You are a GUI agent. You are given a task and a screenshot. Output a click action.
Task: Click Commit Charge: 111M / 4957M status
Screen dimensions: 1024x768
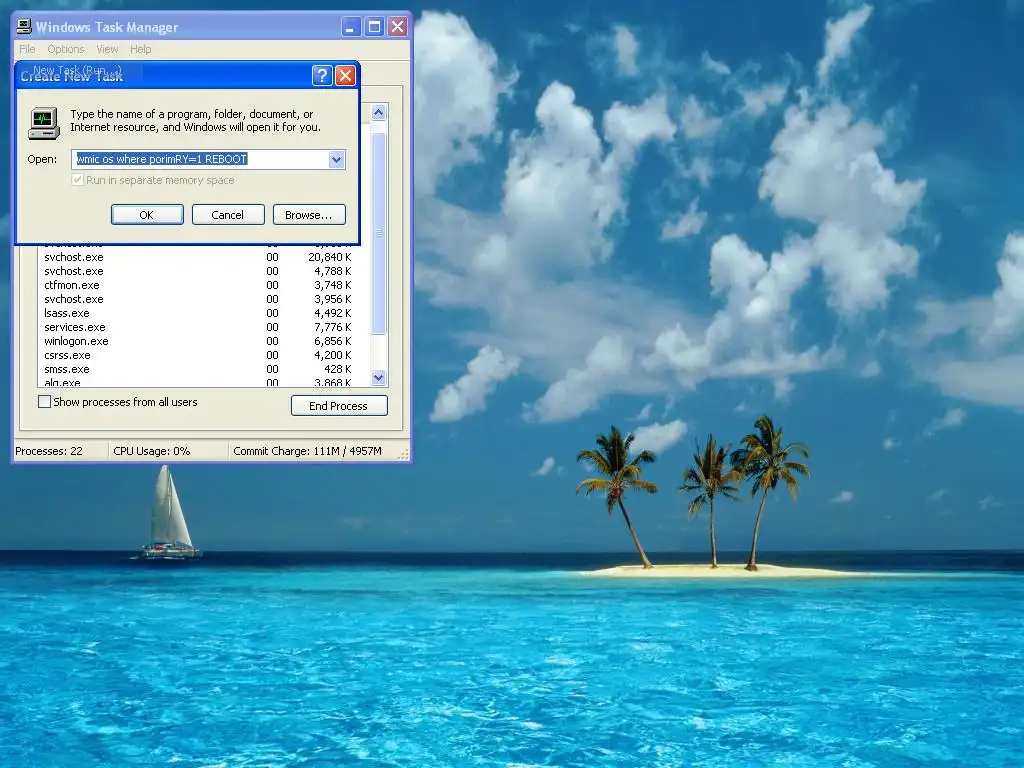click(x=307, y=451)
